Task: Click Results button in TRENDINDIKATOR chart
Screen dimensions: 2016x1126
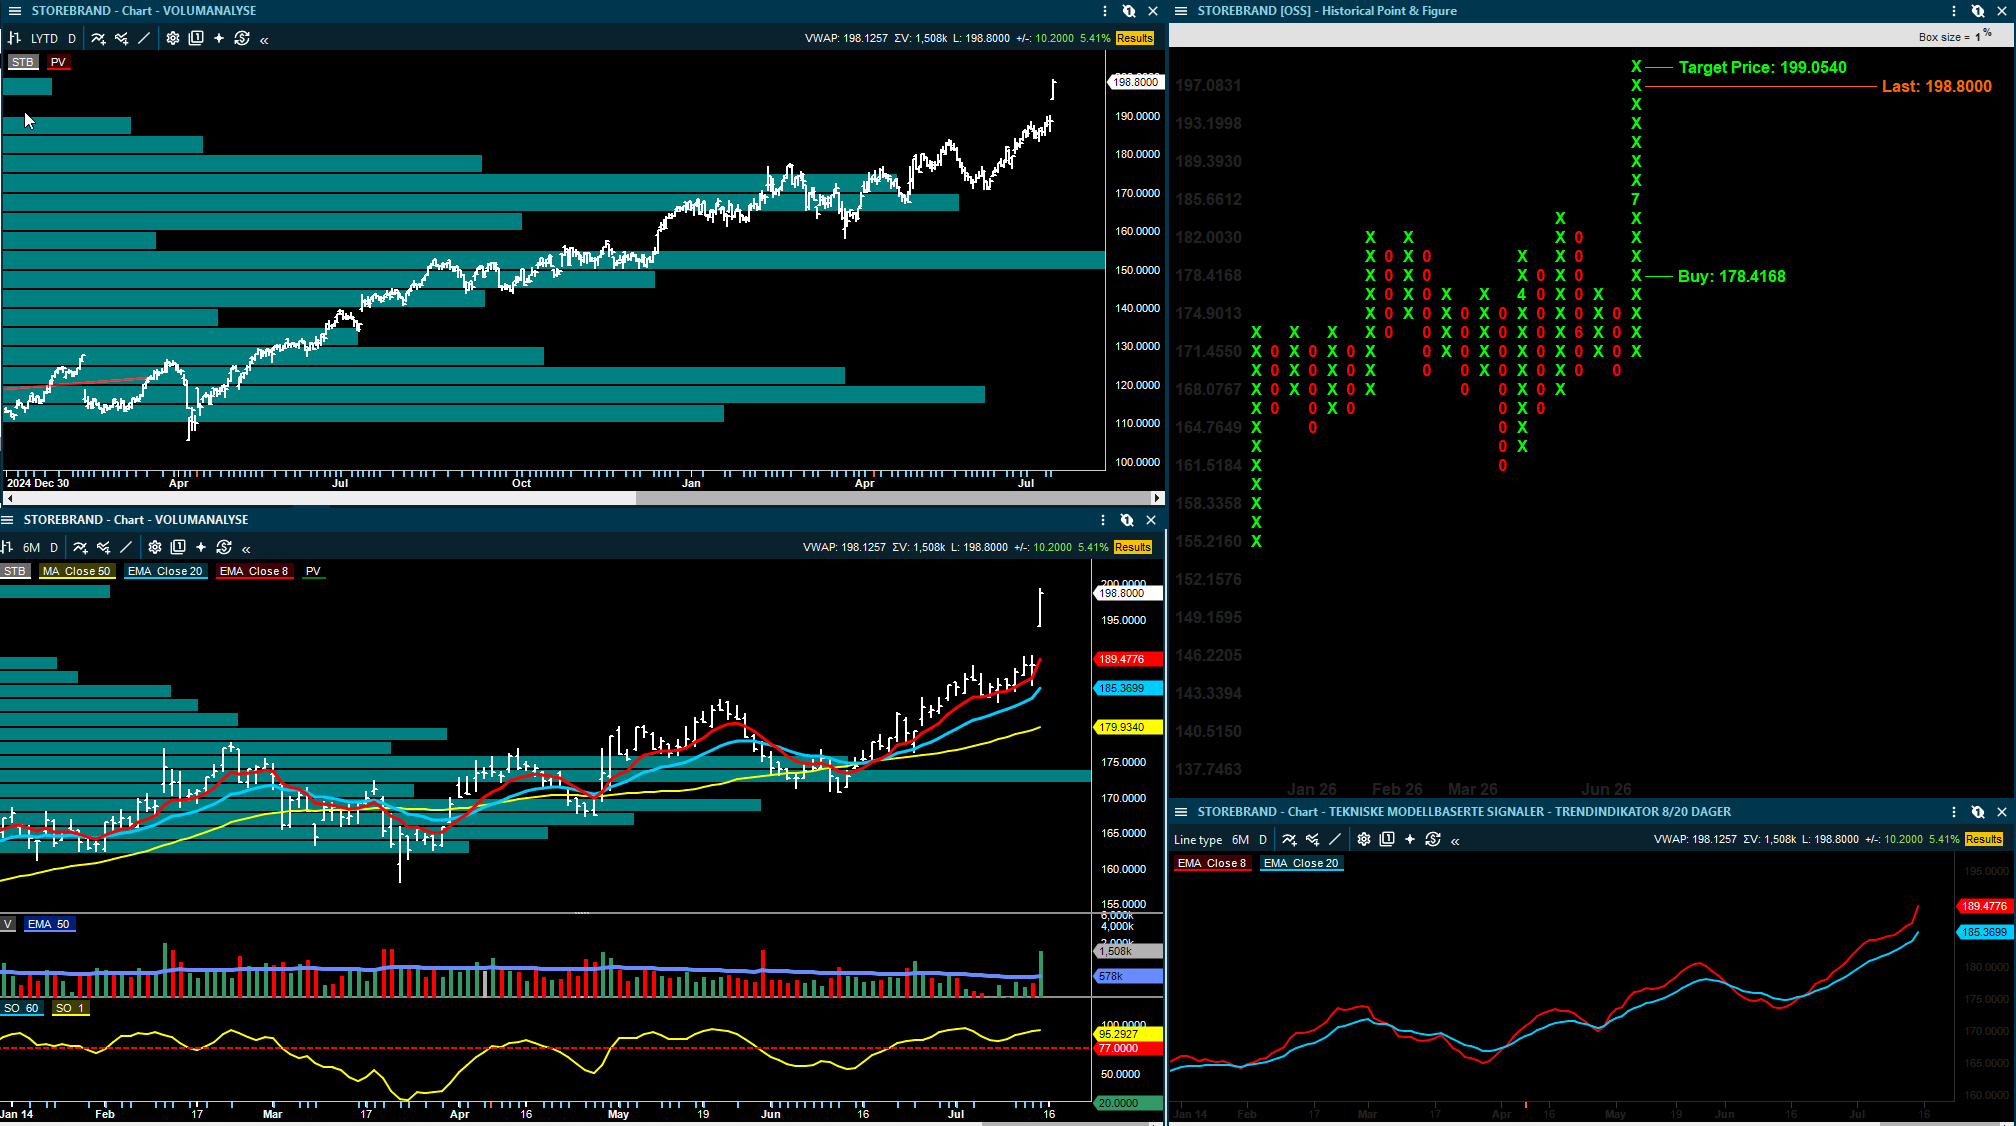Action: click(x=1984, y=839)
